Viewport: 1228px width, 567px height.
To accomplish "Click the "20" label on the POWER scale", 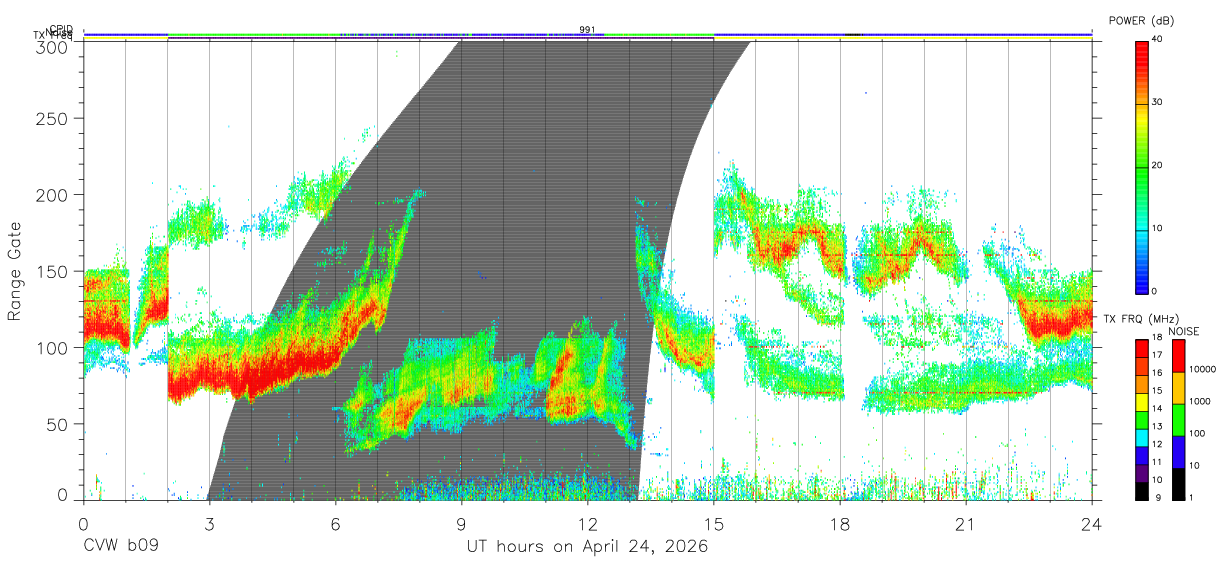I will (x=1157, y=165).
